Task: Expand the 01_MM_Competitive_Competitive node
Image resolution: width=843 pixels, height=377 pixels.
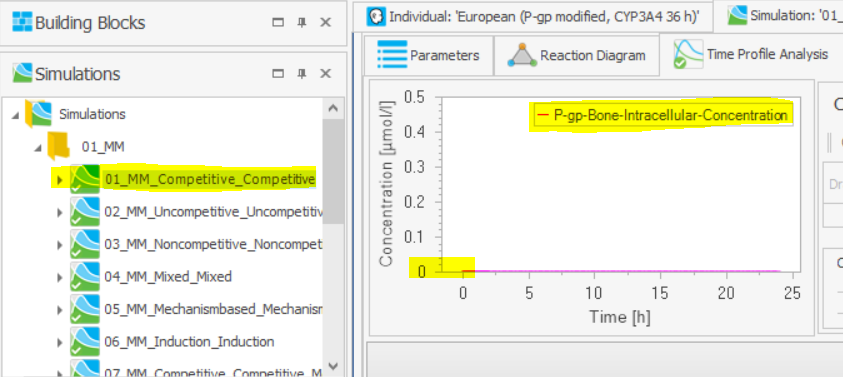Action: pyautogui.click(x=60, y=180)
